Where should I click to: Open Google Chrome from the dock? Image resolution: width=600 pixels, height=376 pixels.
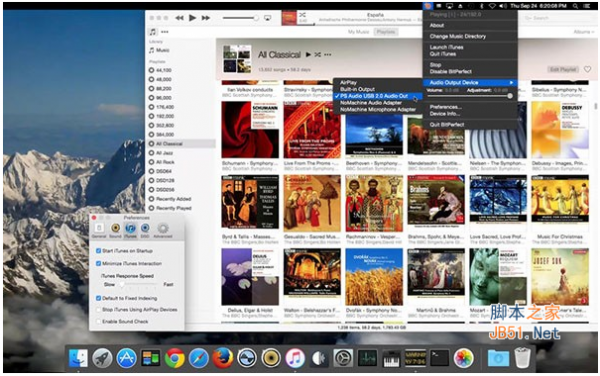(x=174, y=358)
